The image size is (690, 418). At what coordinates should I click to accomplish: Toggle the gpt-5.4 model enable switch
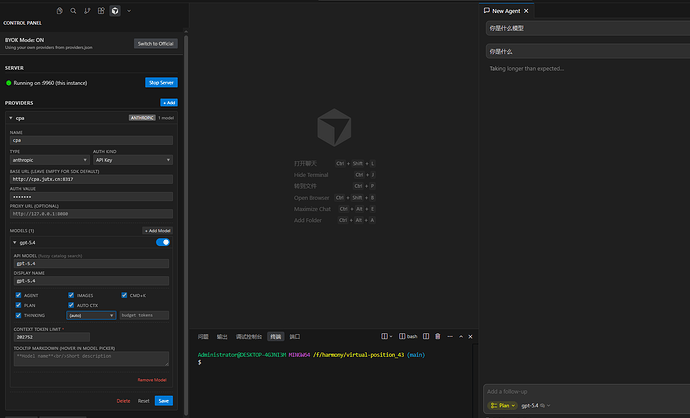[163, 242]
